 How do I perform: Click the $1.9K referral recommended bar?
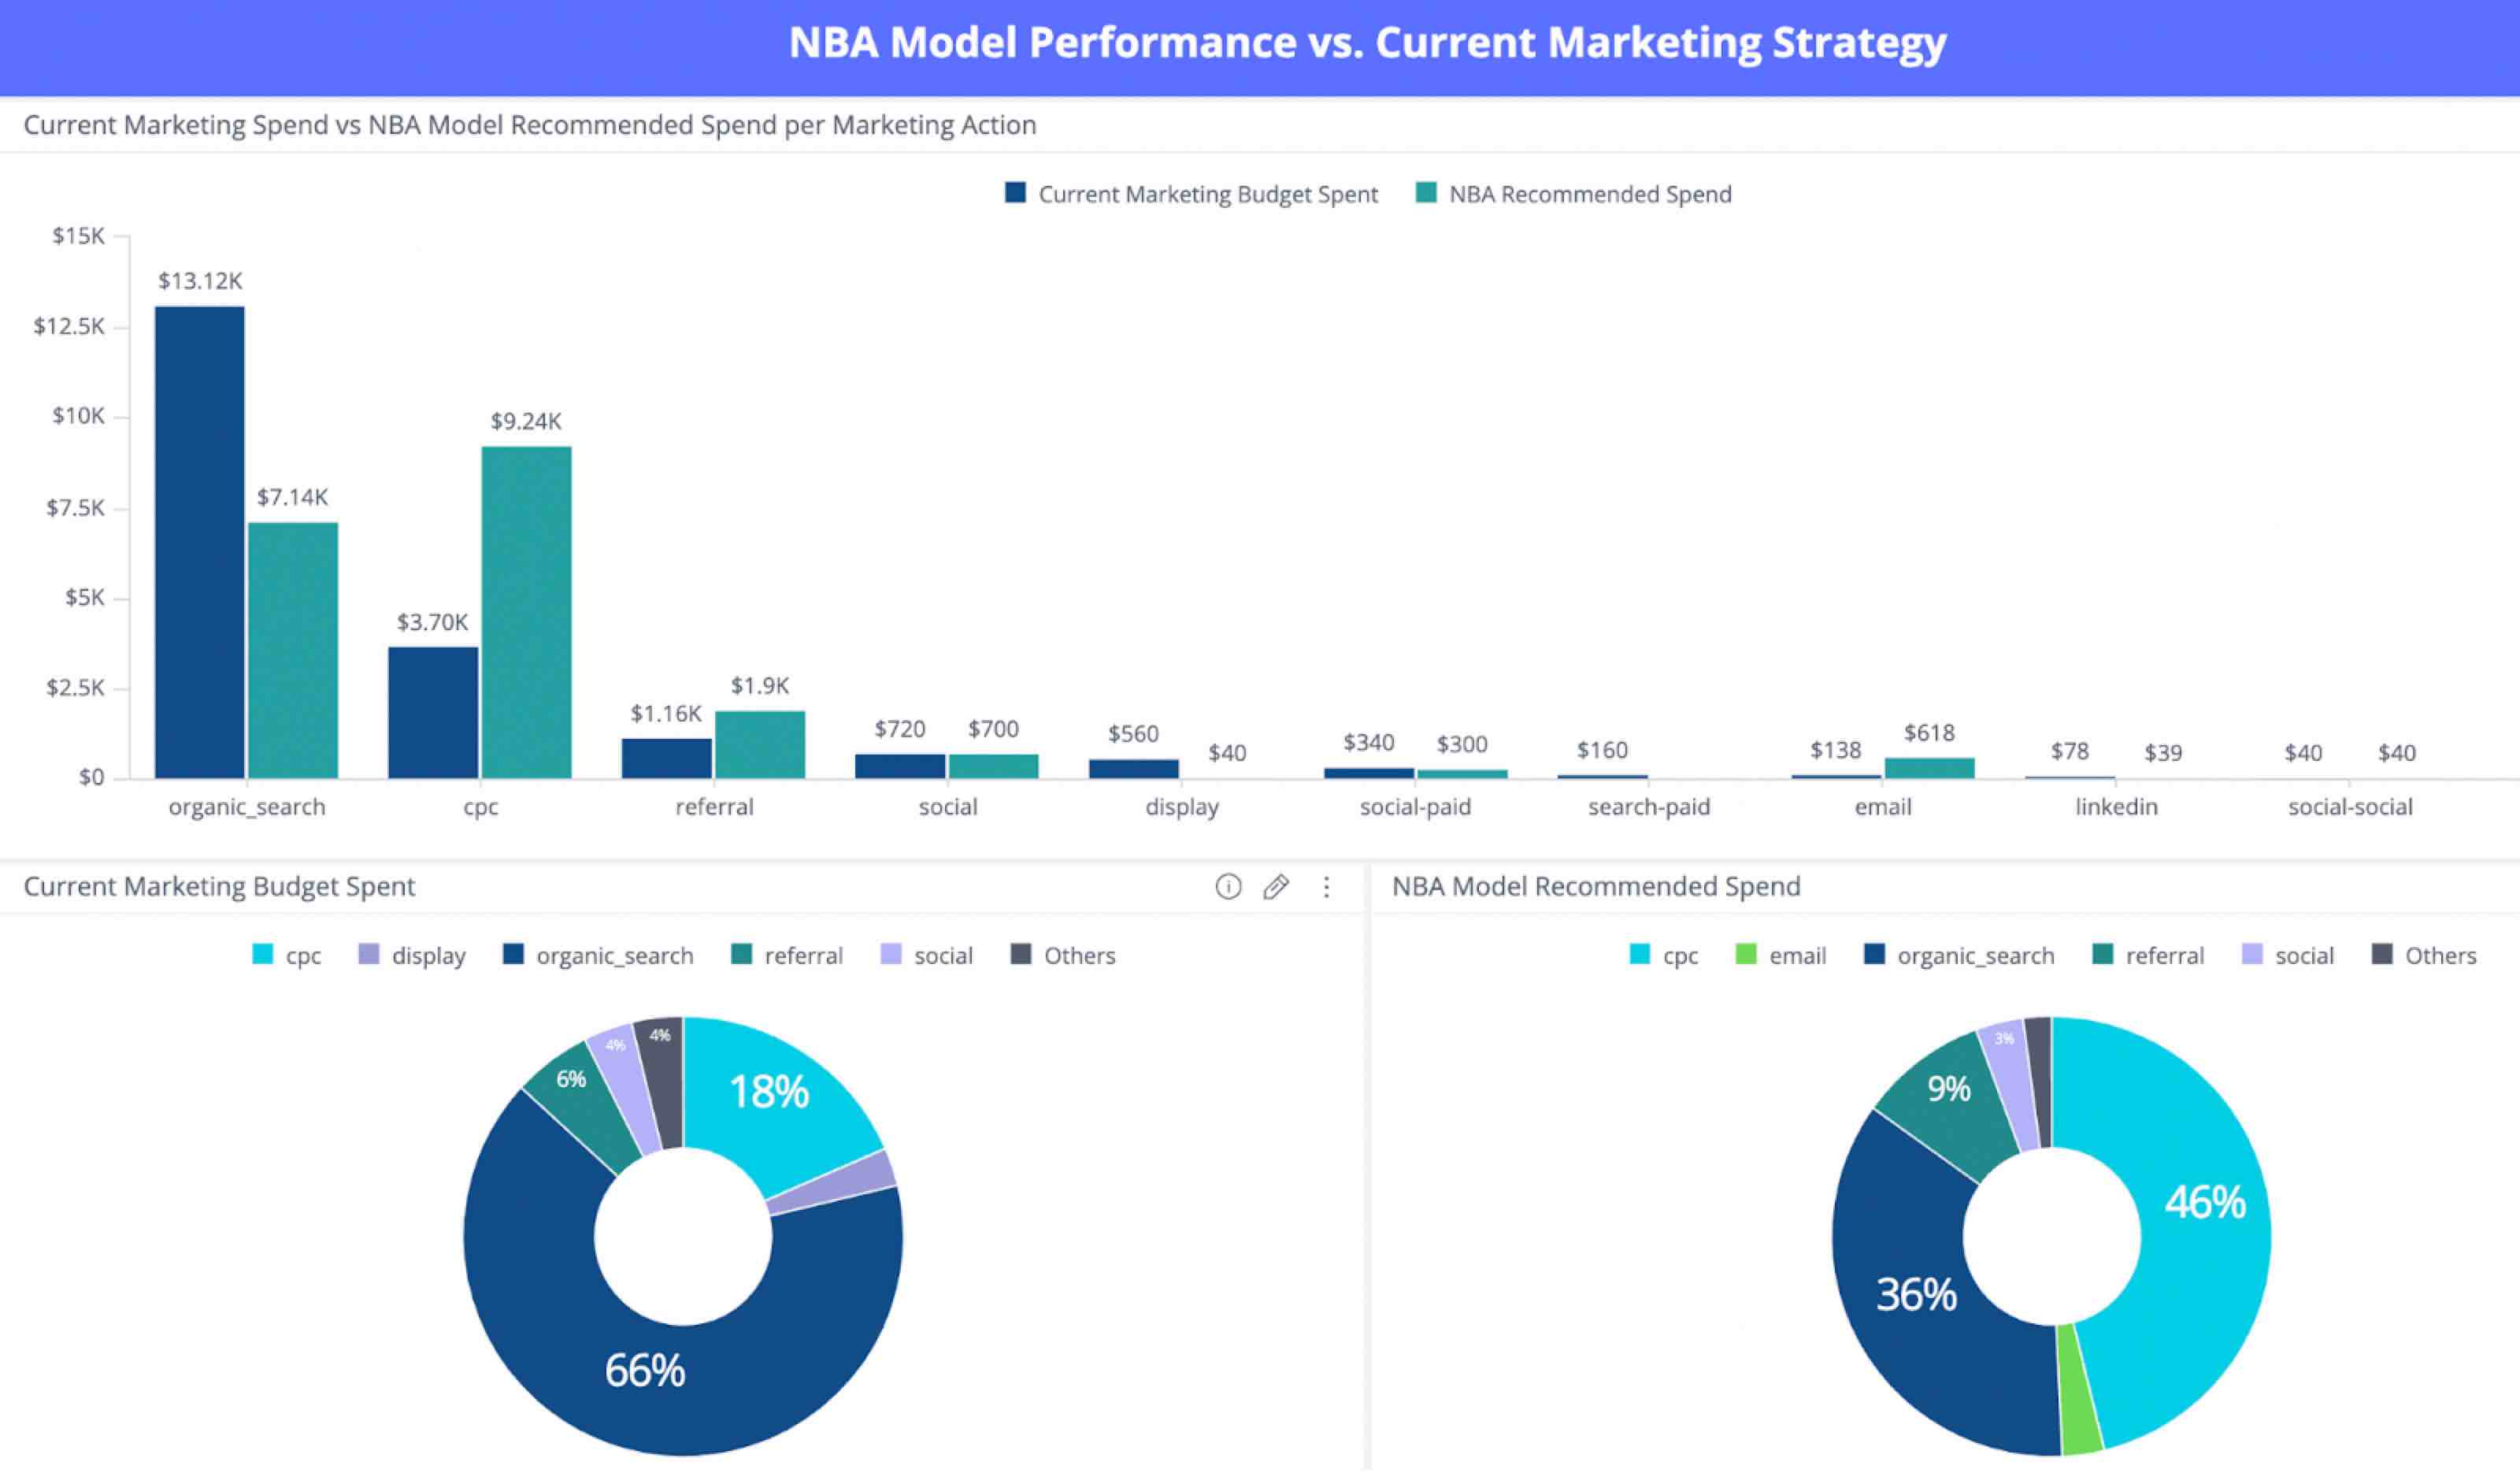[x=760, y=744]
